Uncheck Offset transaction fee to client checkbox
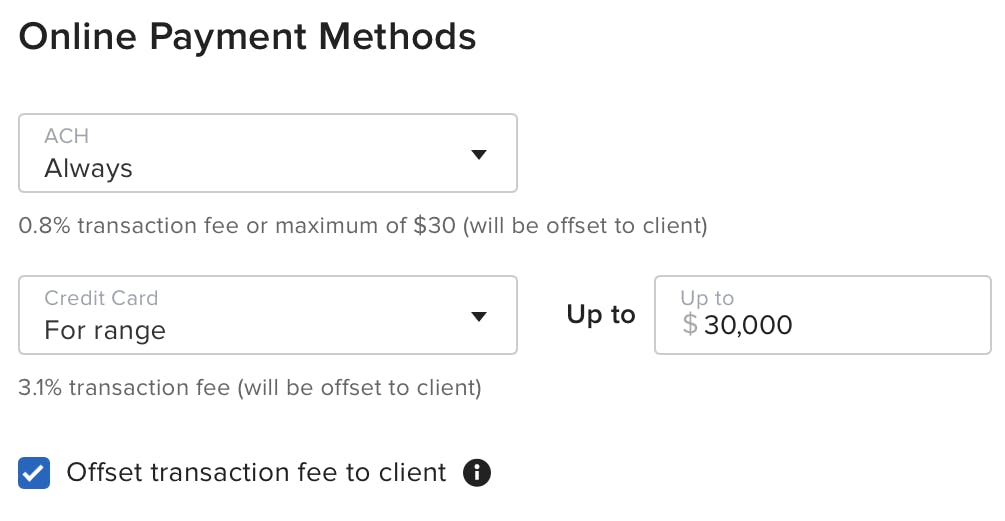The width and height of the screenshot is (1005, 521). point(34,473)
